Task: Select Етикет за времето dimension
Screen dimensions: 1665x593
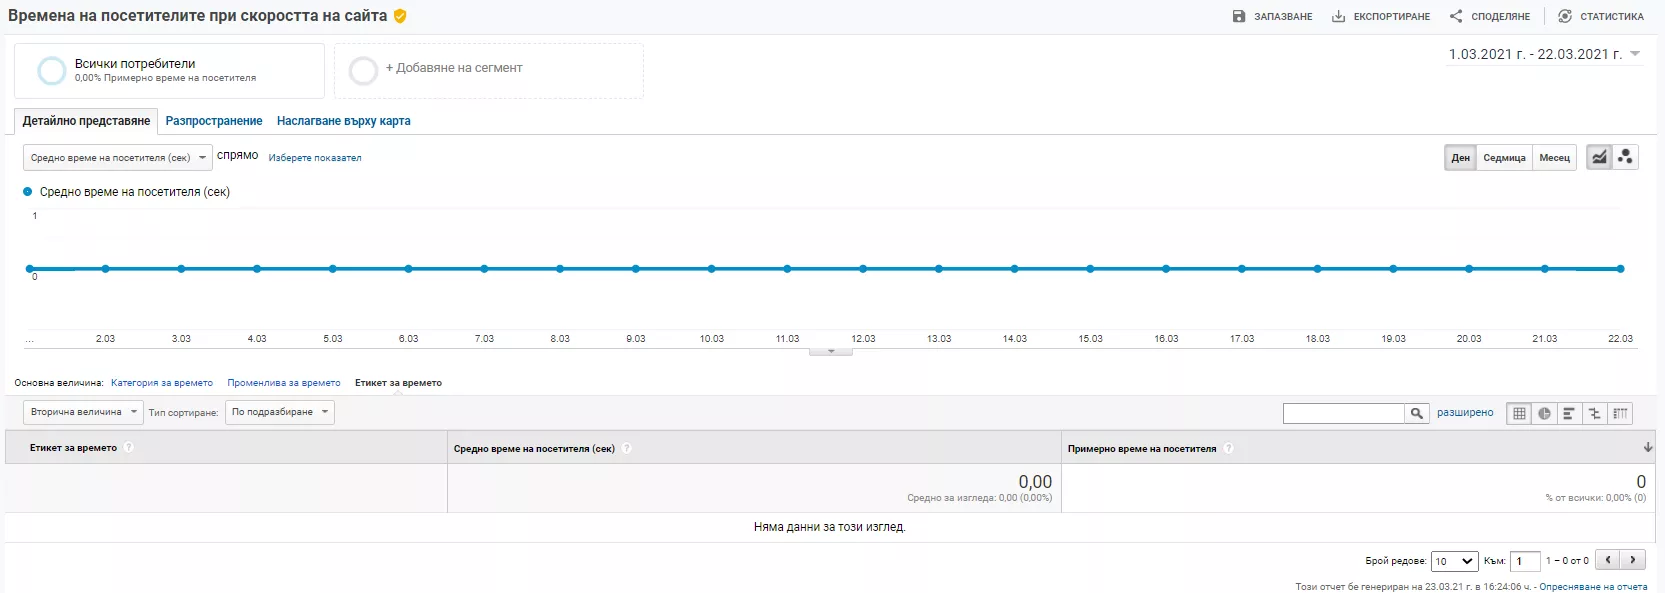Action: pyautogui.click(x=398, y=383)
